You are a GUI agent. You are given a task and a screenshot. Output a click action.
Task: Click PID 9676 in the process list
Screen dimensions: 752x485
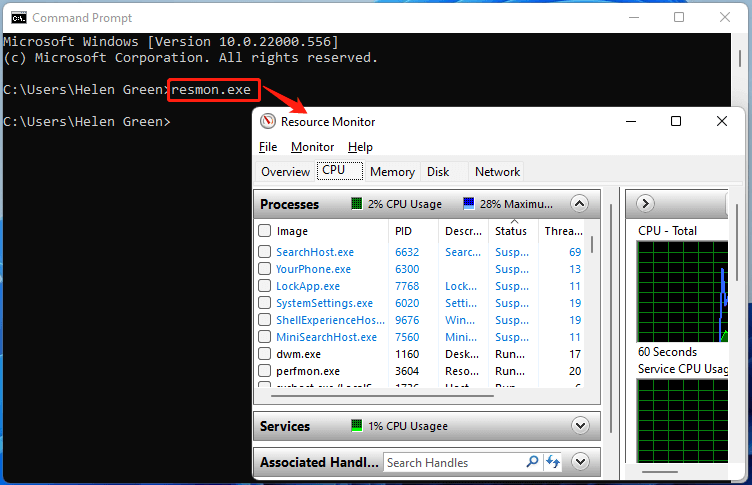(407, 320)
